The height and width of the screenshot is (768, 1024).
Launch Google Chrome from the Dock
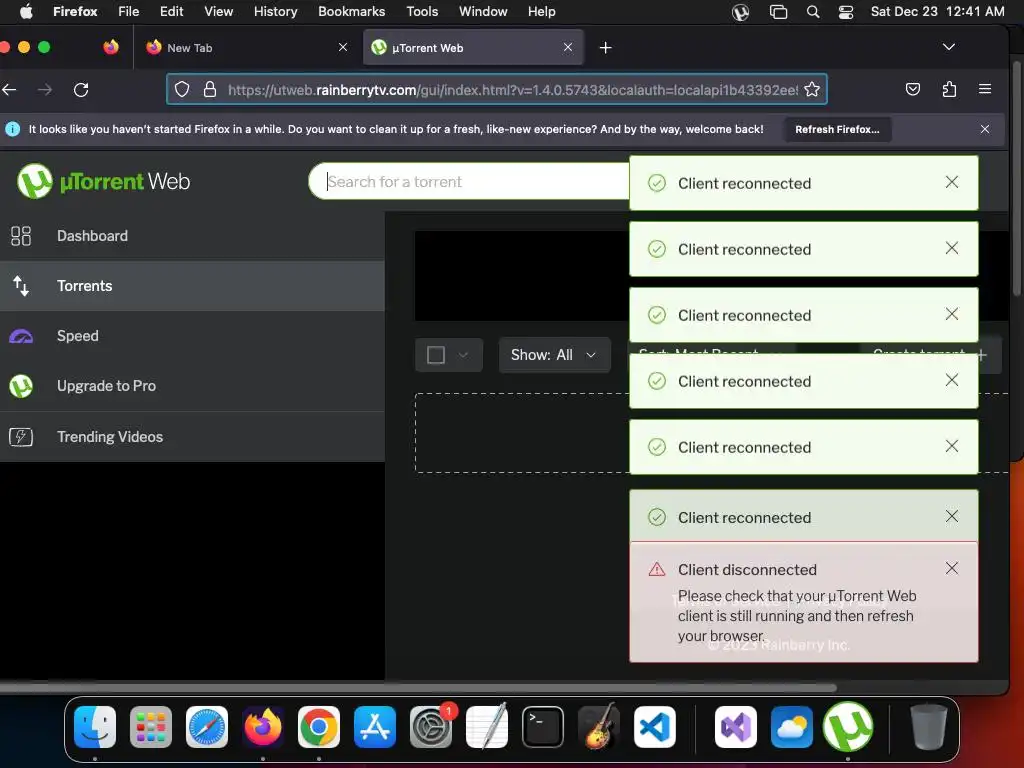(319, 727)
